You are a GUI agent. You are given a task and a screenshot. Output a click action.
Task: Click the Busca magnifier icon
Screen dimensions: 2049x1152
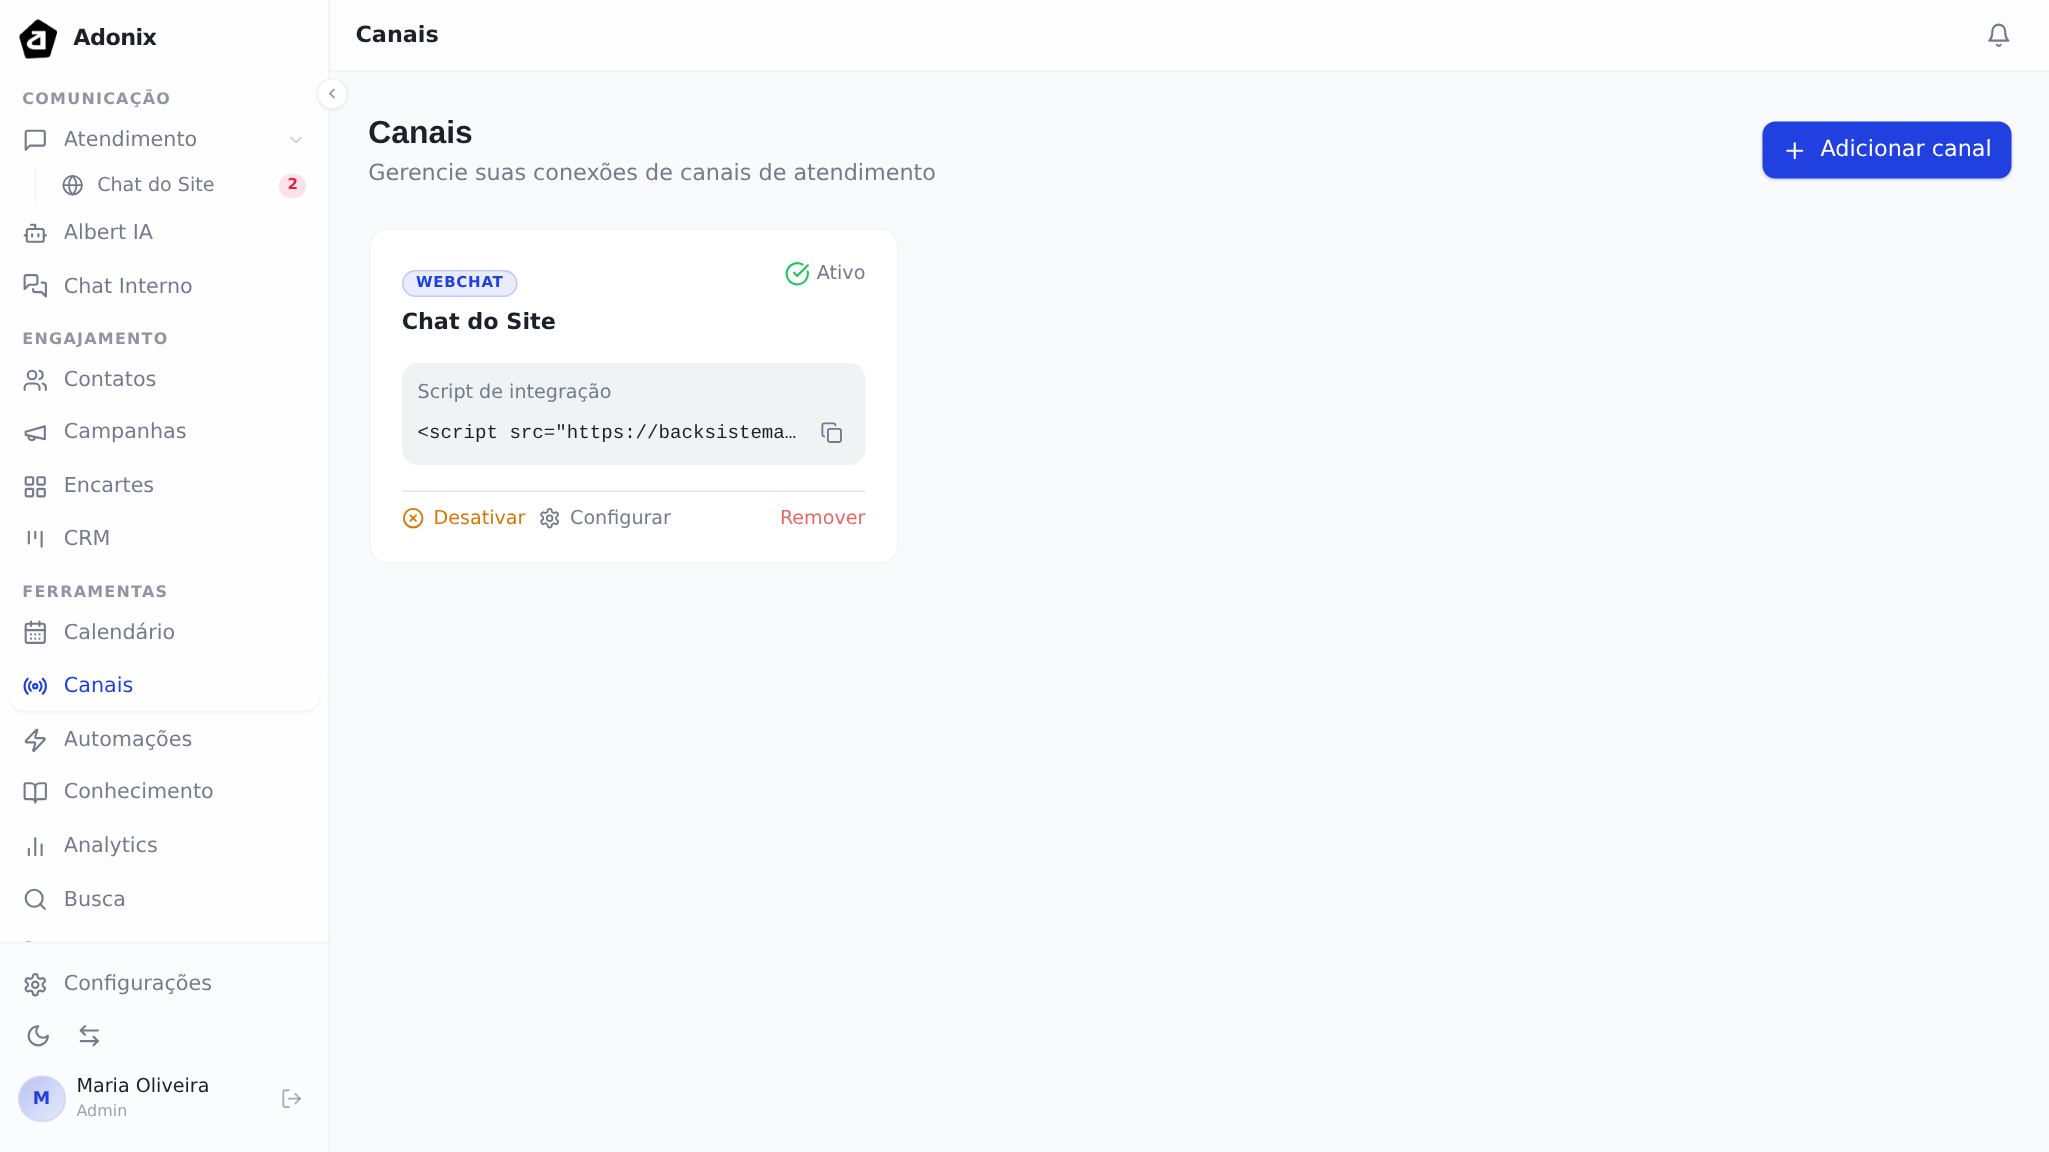coord(35,900)
